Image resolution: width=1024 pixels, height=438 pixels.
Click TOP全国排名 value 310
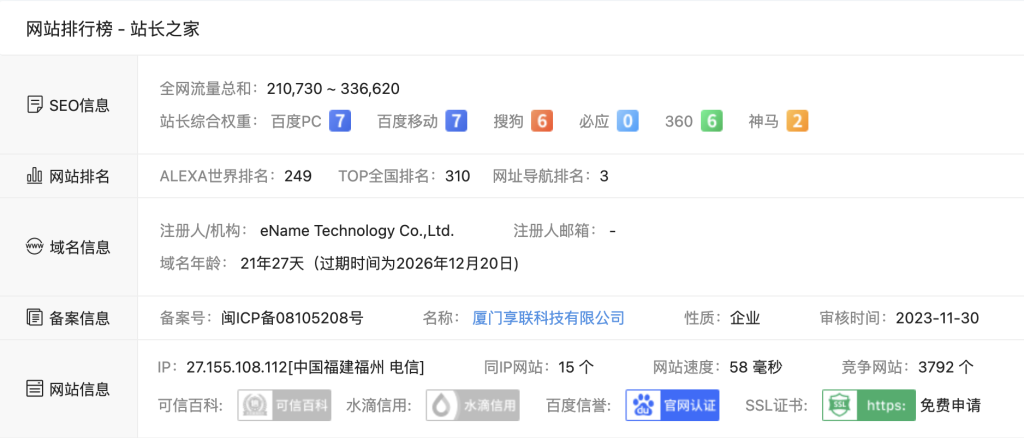pyautogui.click(x=458, y=176)
